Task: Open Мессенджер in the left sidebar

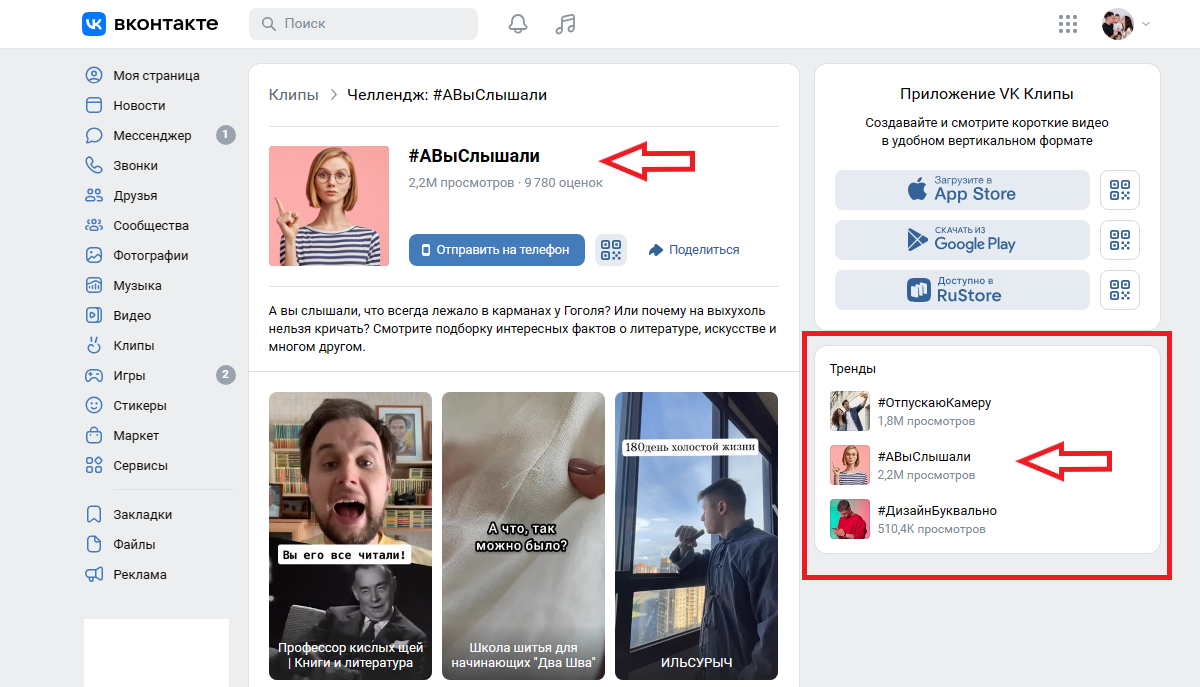Action: [151, 135]
